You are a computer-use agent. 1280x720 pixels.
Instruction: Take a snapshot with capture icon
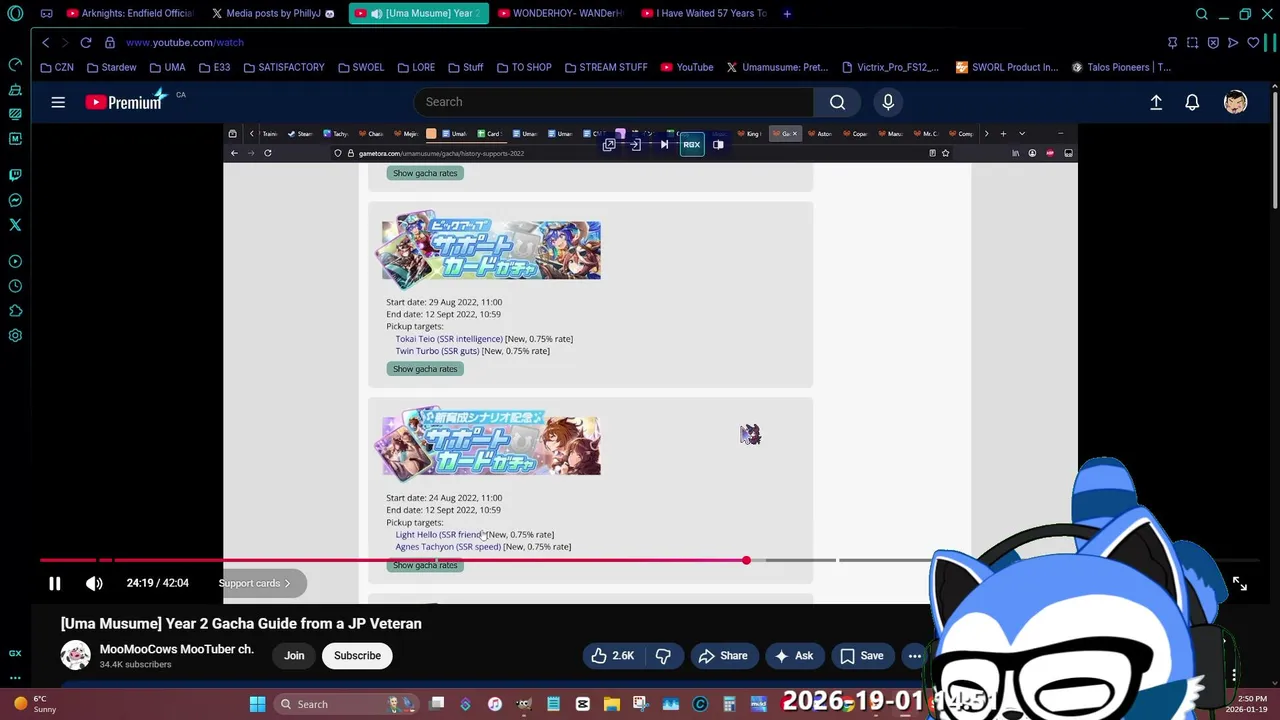1192,43
